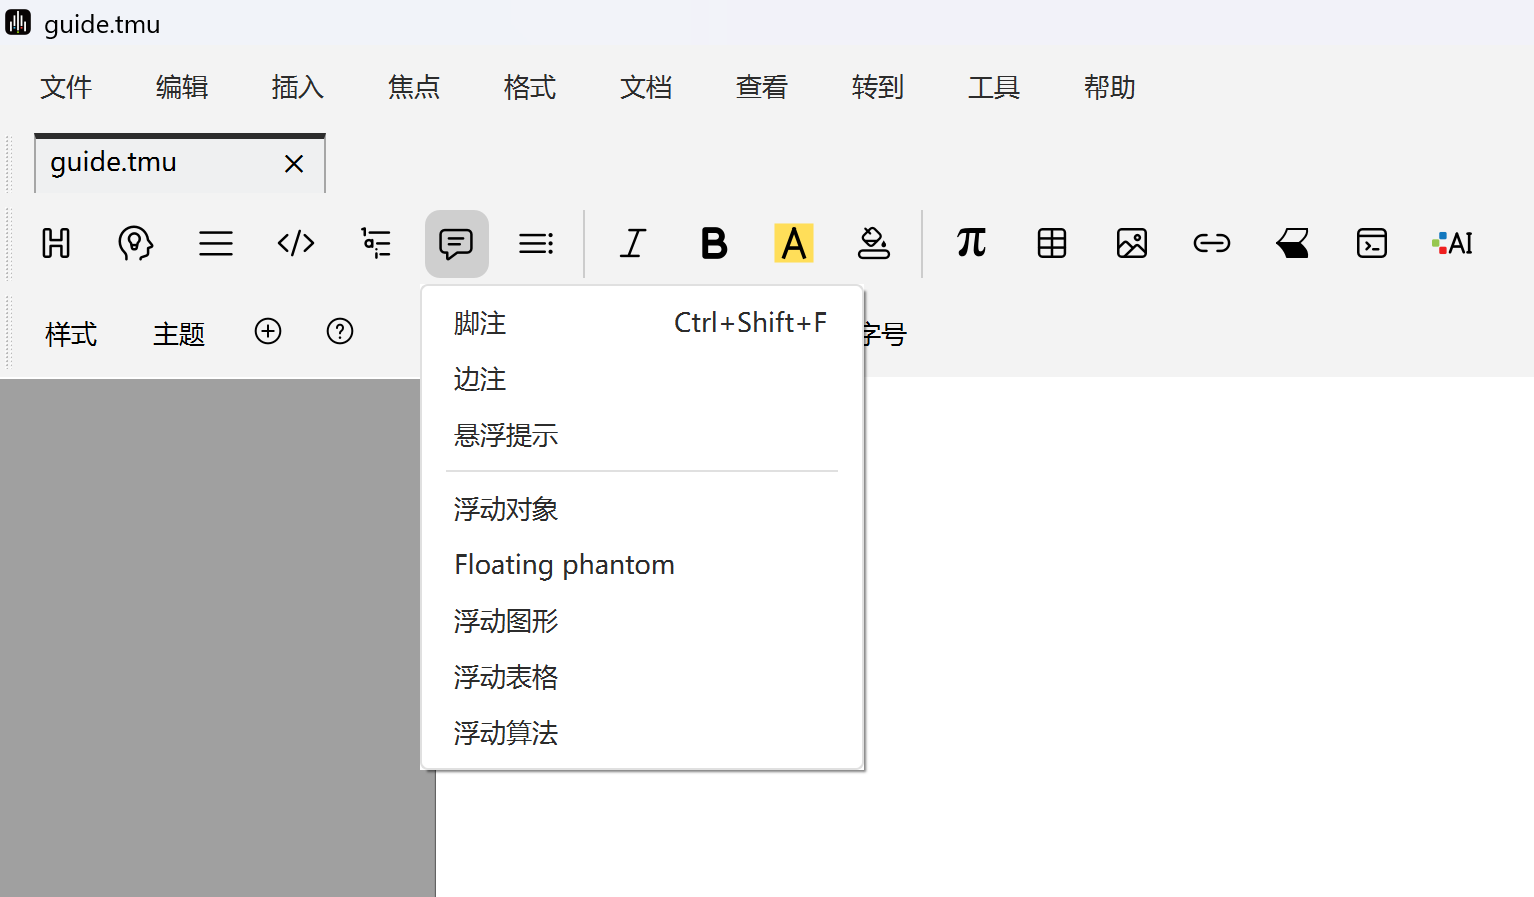
Task: Click the circled question mark help button
Action: point(340,331)
